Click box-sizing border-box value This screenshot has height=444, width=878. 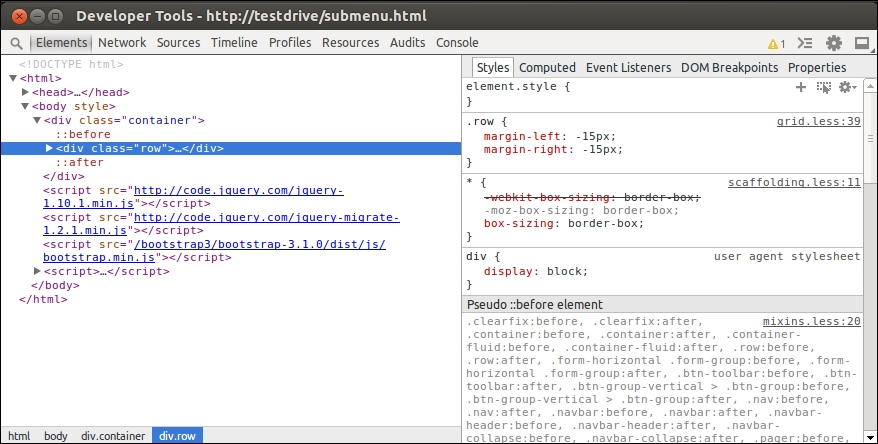tap(603, 223)
